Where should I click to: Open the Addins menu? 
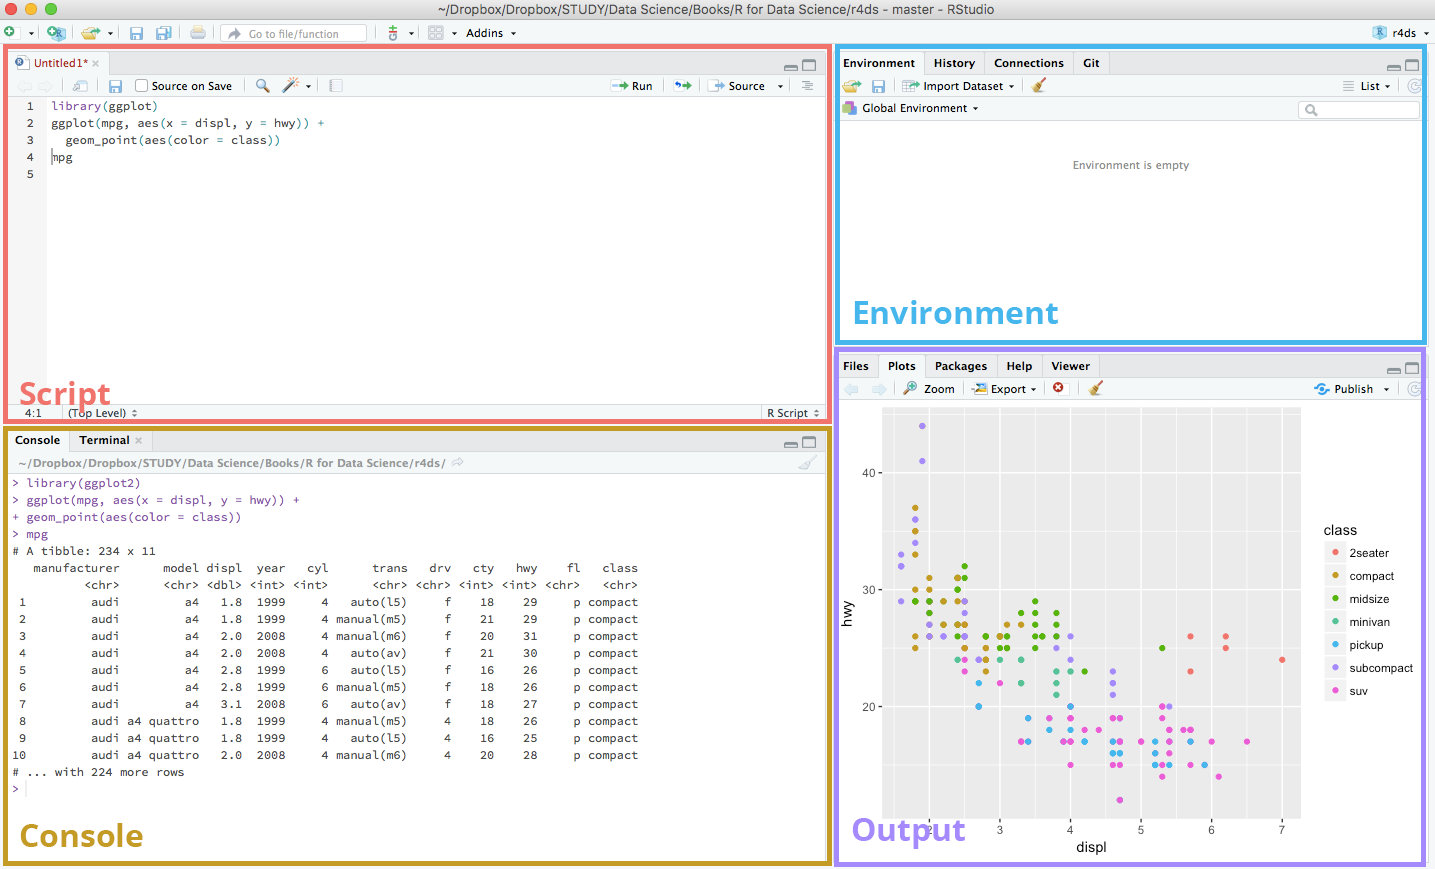pos(491,33)
